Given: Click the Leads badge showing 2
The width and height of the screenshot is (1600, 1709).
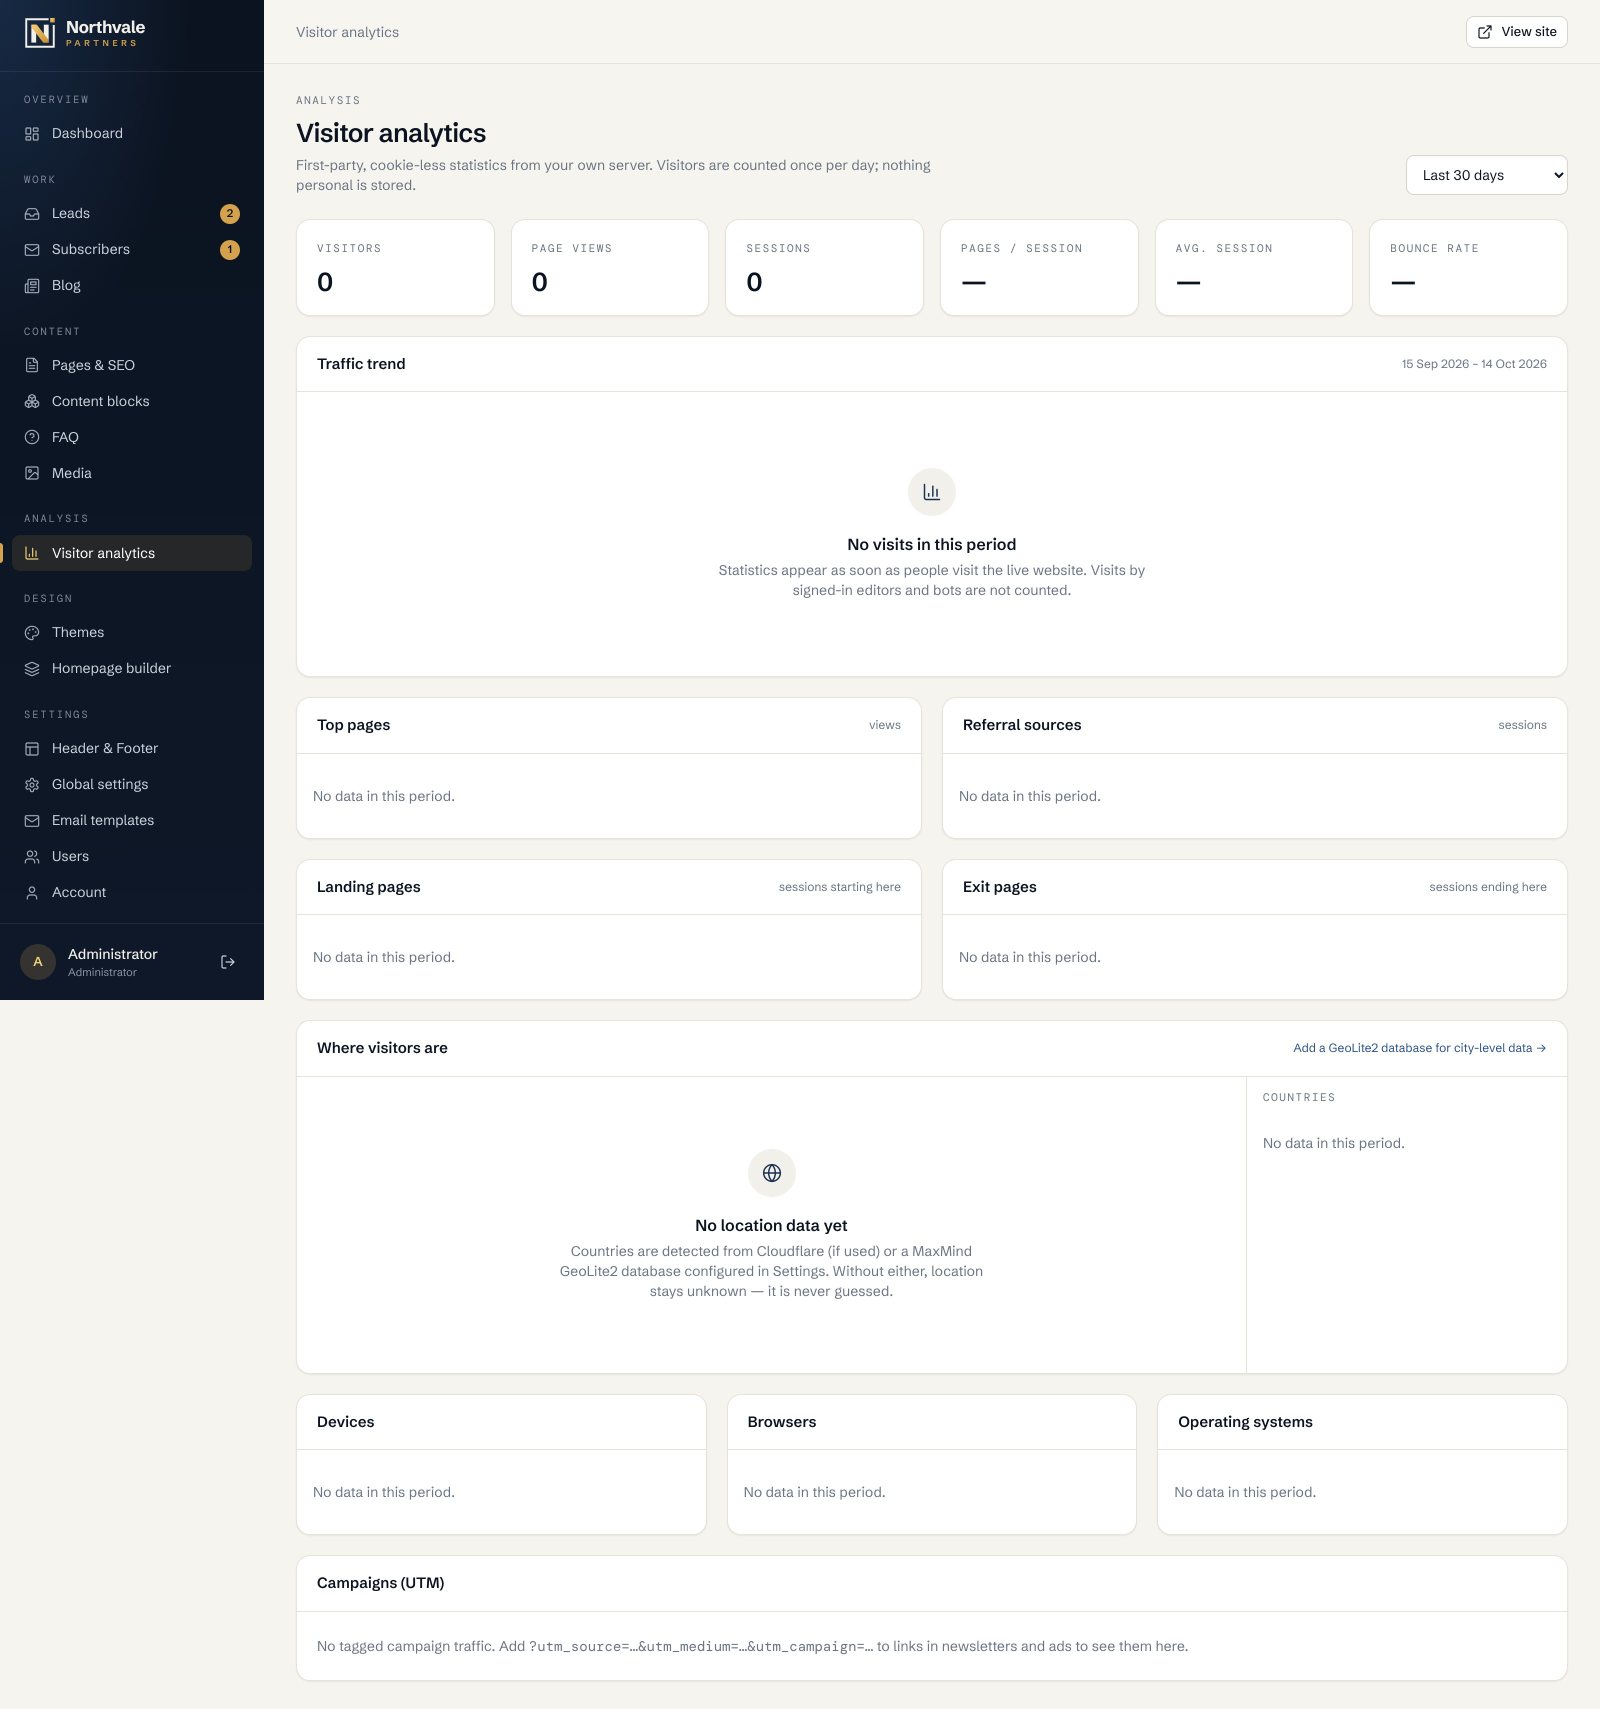Looking at the screenshot, I should [230, 214].
